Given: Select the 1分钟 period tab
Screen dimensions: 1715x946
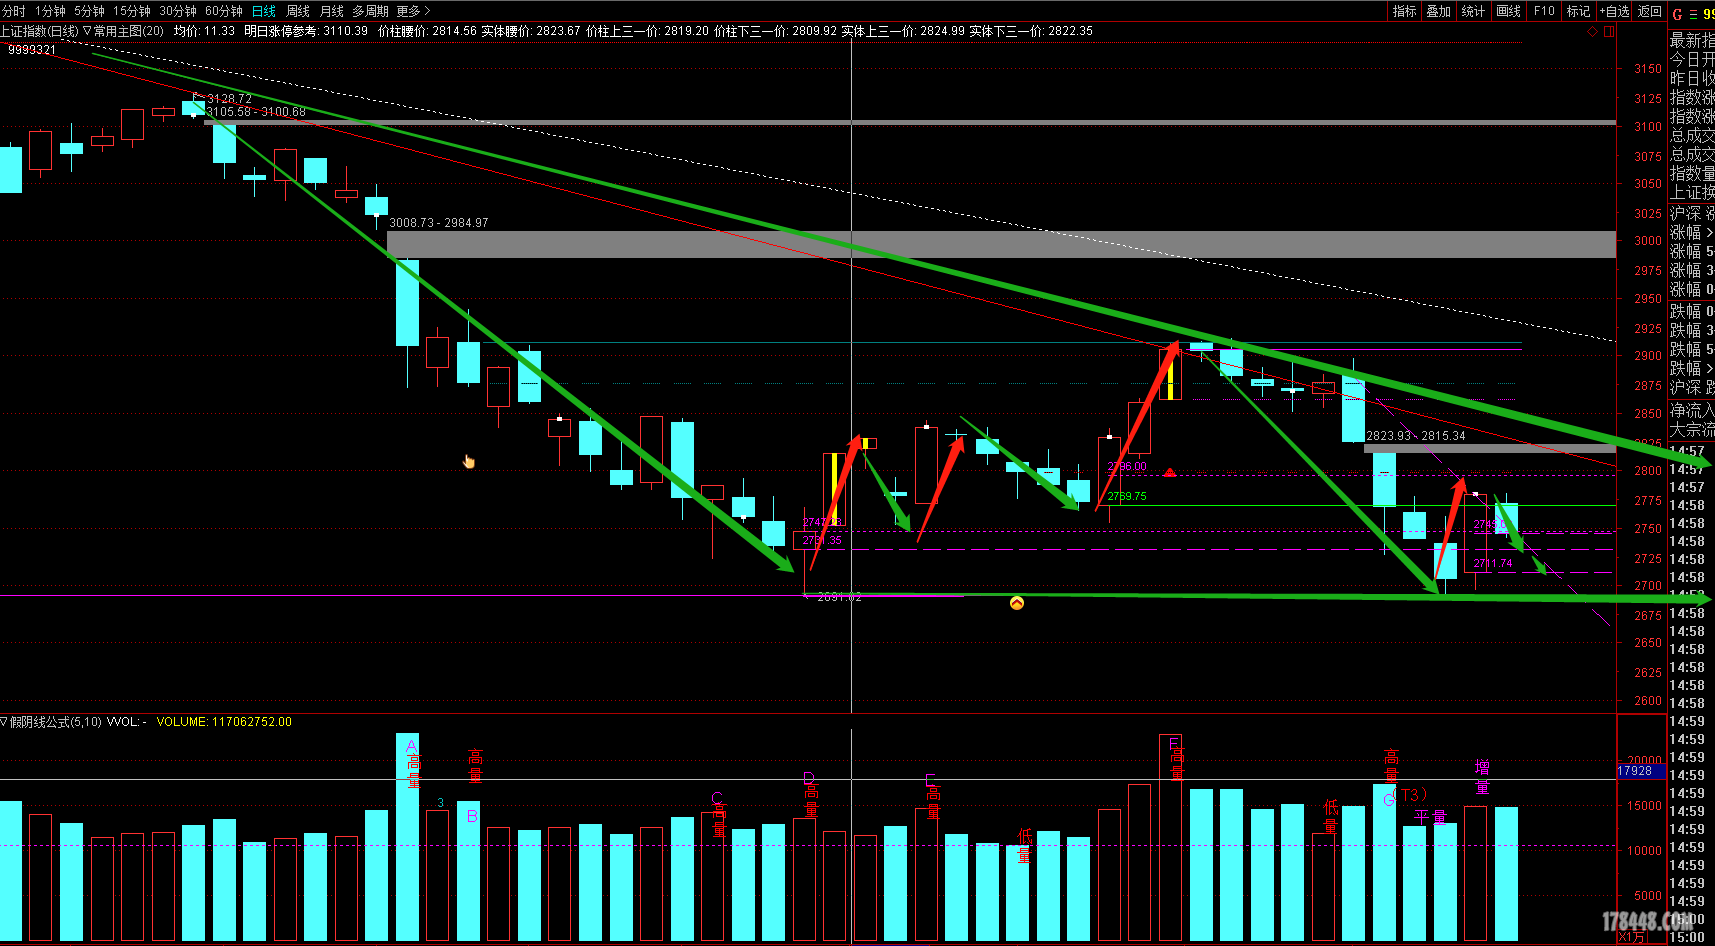Looking at the screenshot, I should 49,11.
